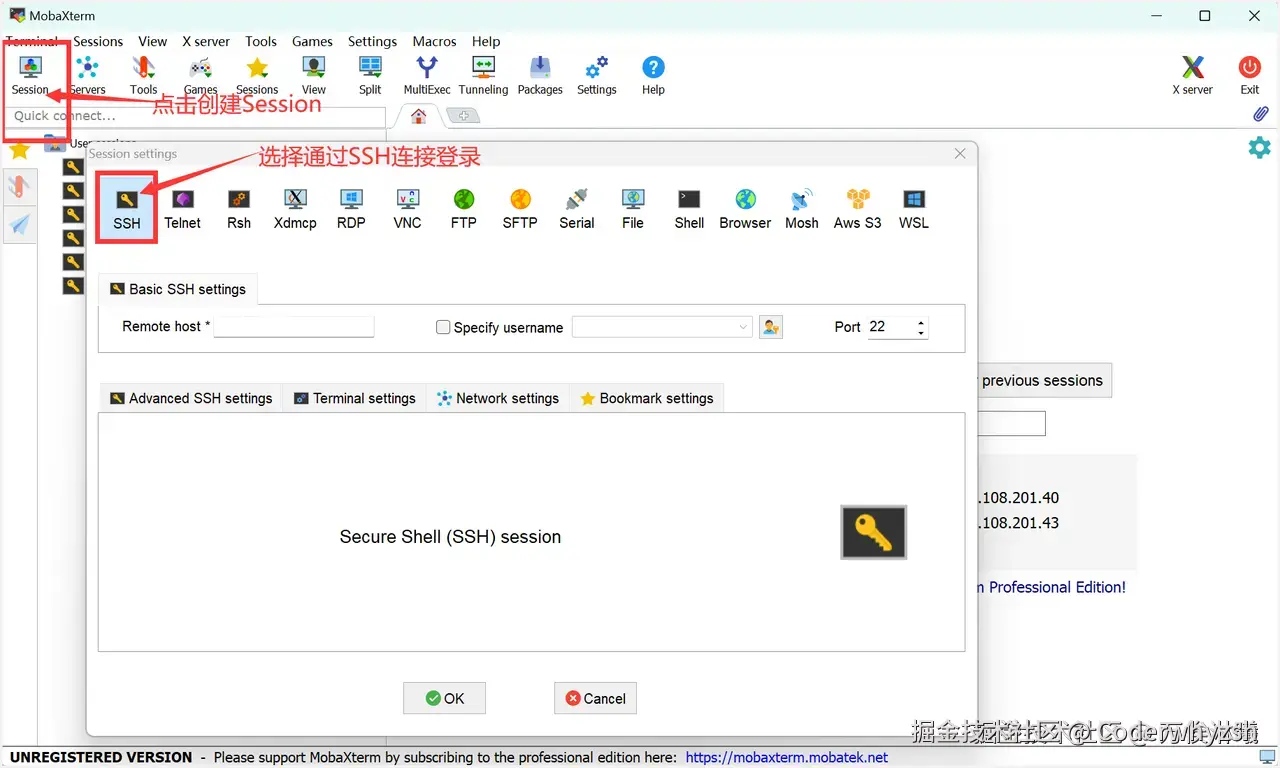Open the mobaxterm.mobatek.net link
This screenshot has width=1280, height=768.
[x=787, y=757]
